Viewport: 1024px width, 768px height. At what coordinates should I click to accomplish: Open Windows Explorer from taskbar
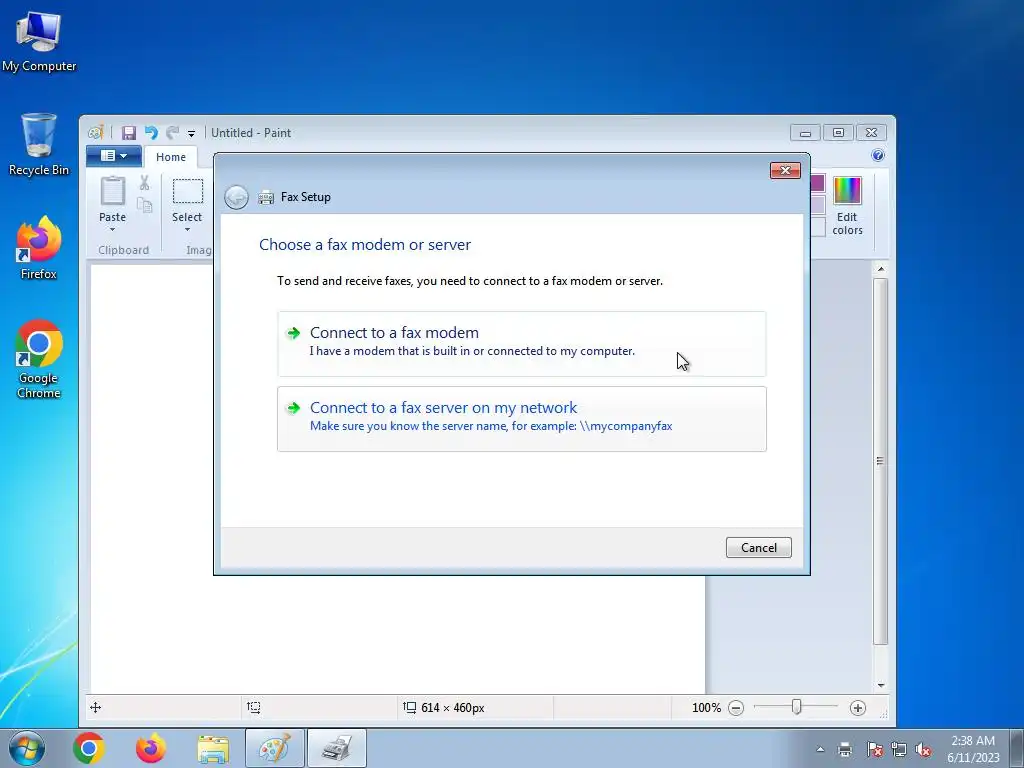(213, 748)
